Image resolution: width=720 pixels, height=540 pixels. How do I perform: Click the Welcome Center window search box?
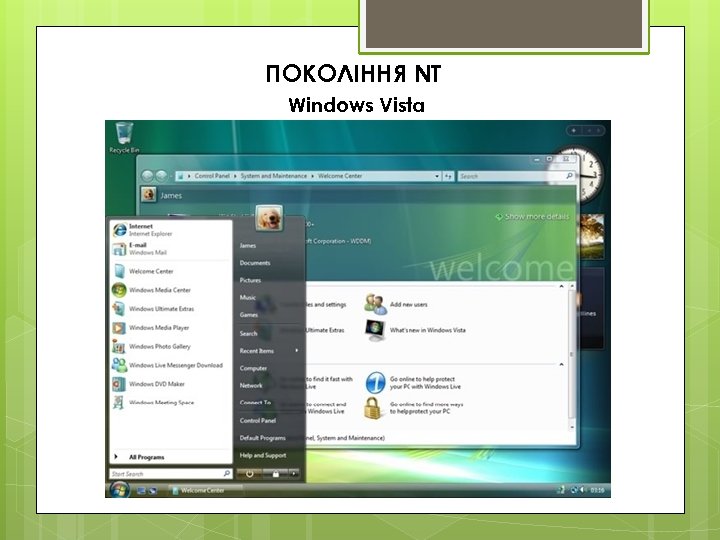pyautogui.click(x=516, y=176)
